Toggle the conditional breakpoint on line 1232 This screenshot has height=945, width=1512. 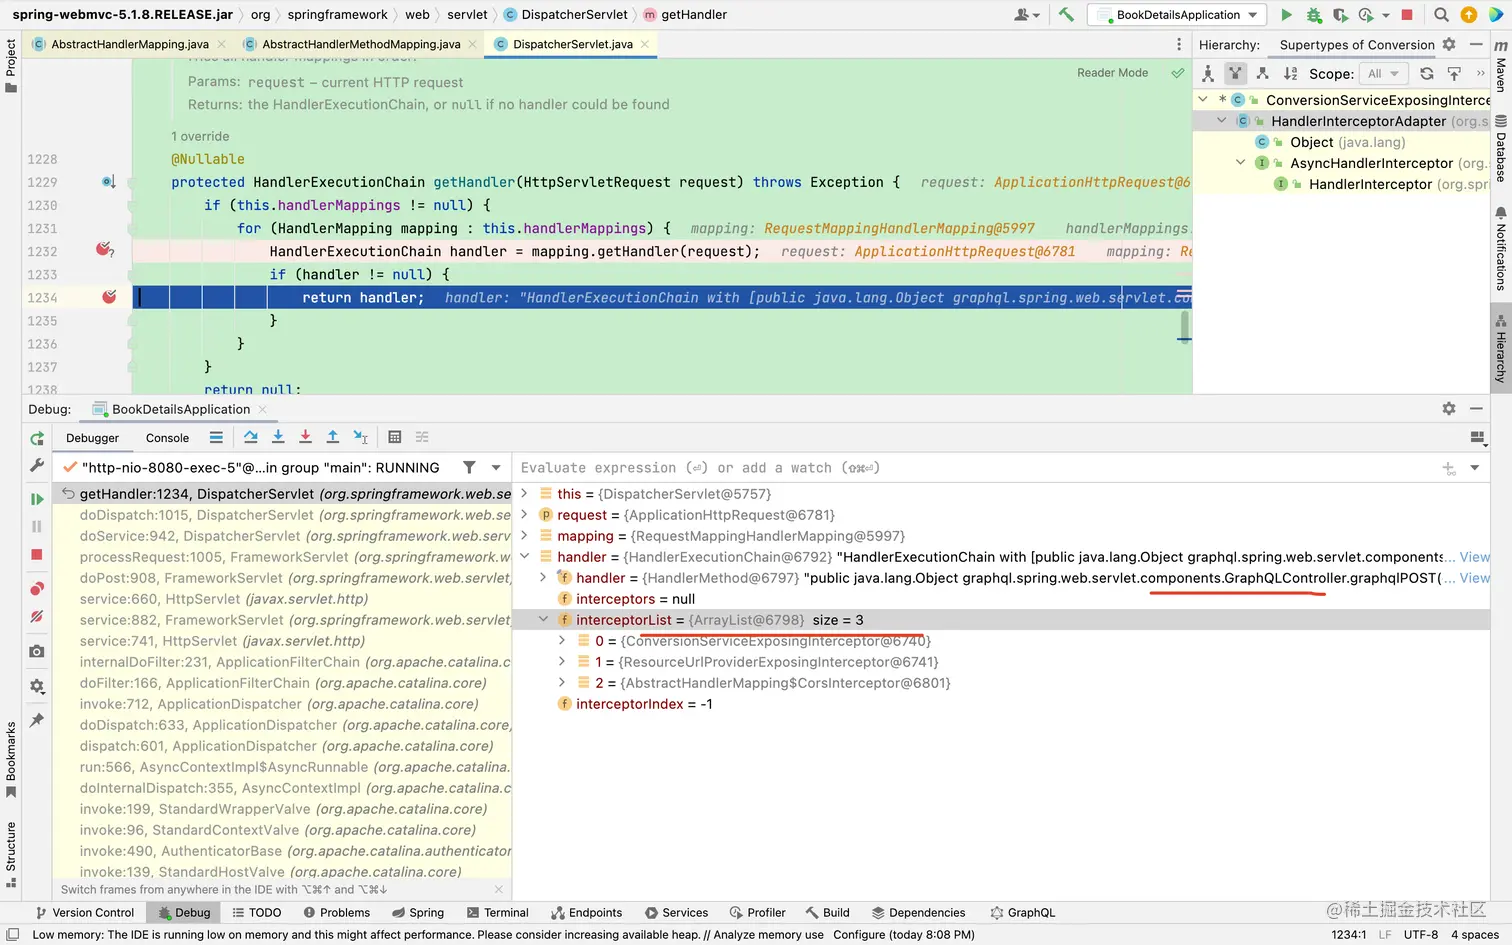(x=104, y=249)
